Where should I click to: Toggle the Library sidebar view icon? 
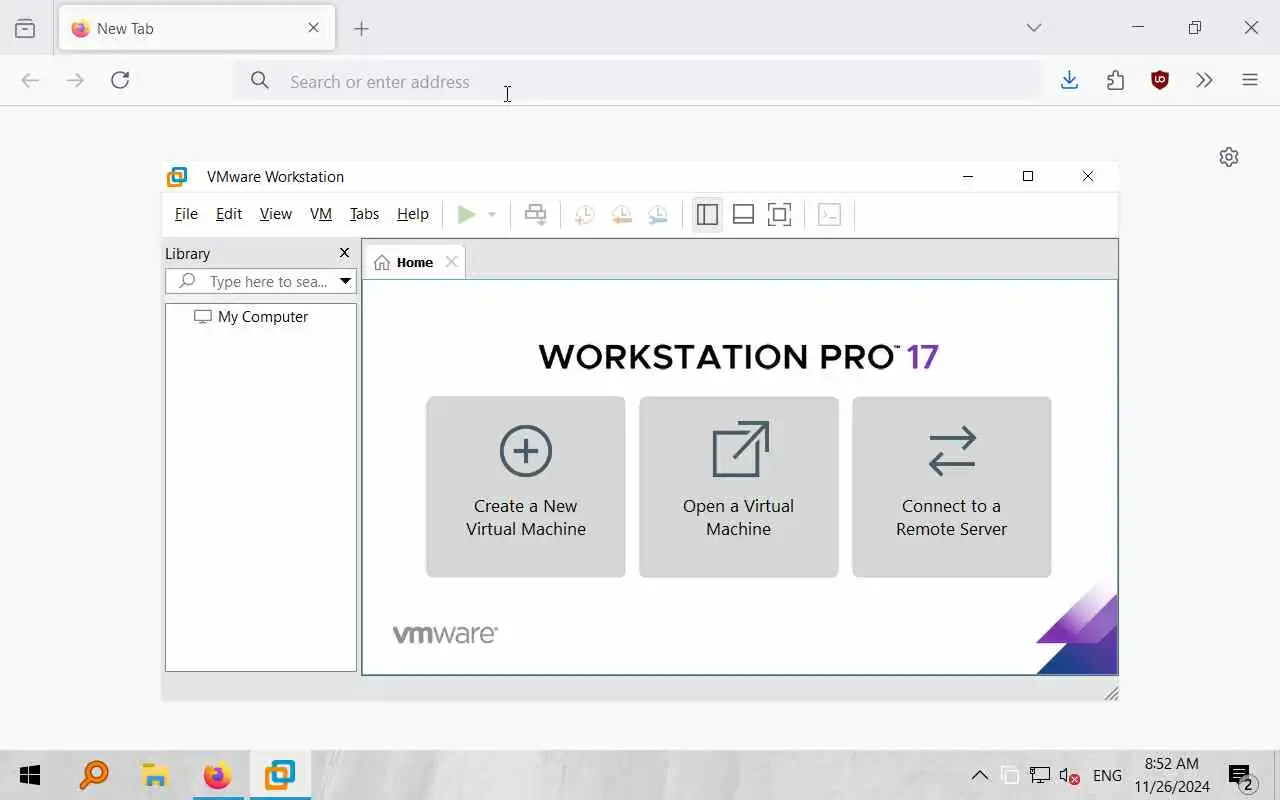coord(707,214)
